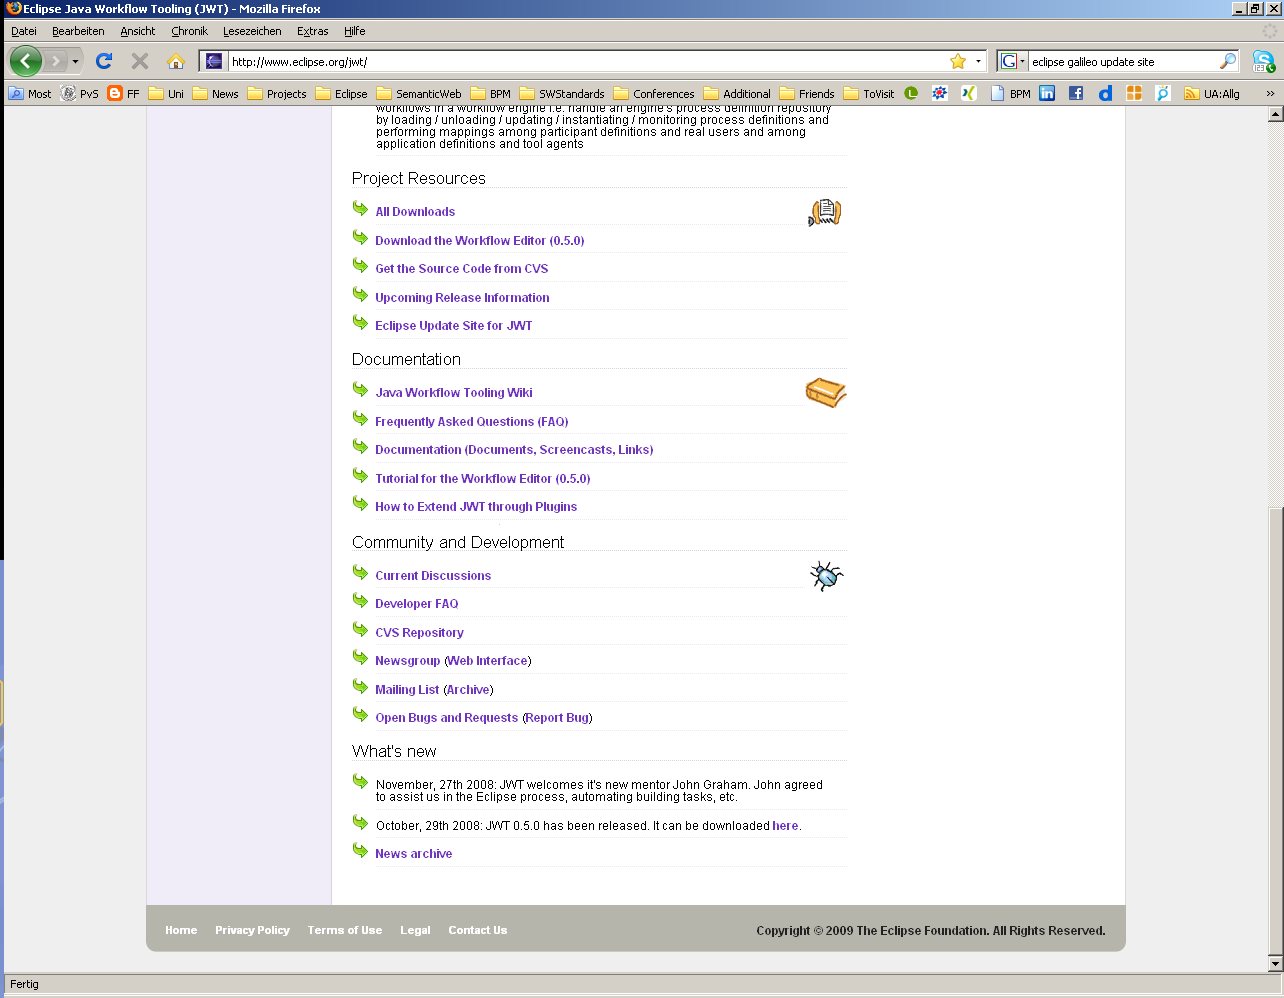The image size is (1284, 998).
Task: Click the Forward navigation arrow
Action: point(56,62)
